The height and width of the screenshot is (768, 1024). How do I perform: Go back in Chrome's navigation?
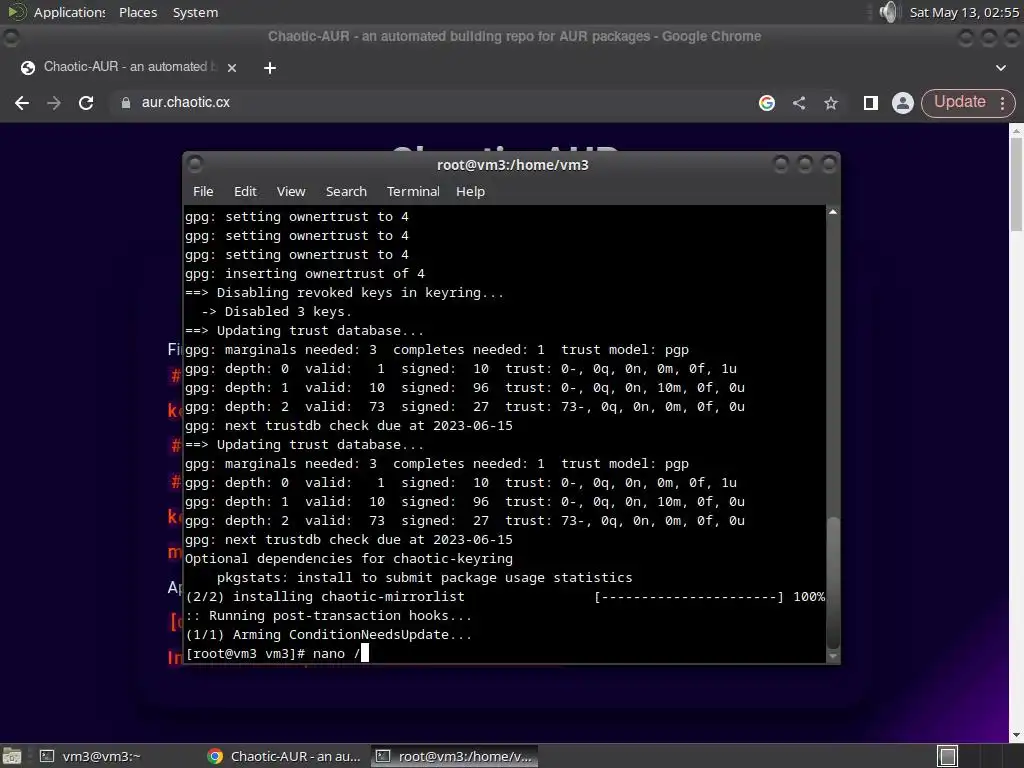22,103
